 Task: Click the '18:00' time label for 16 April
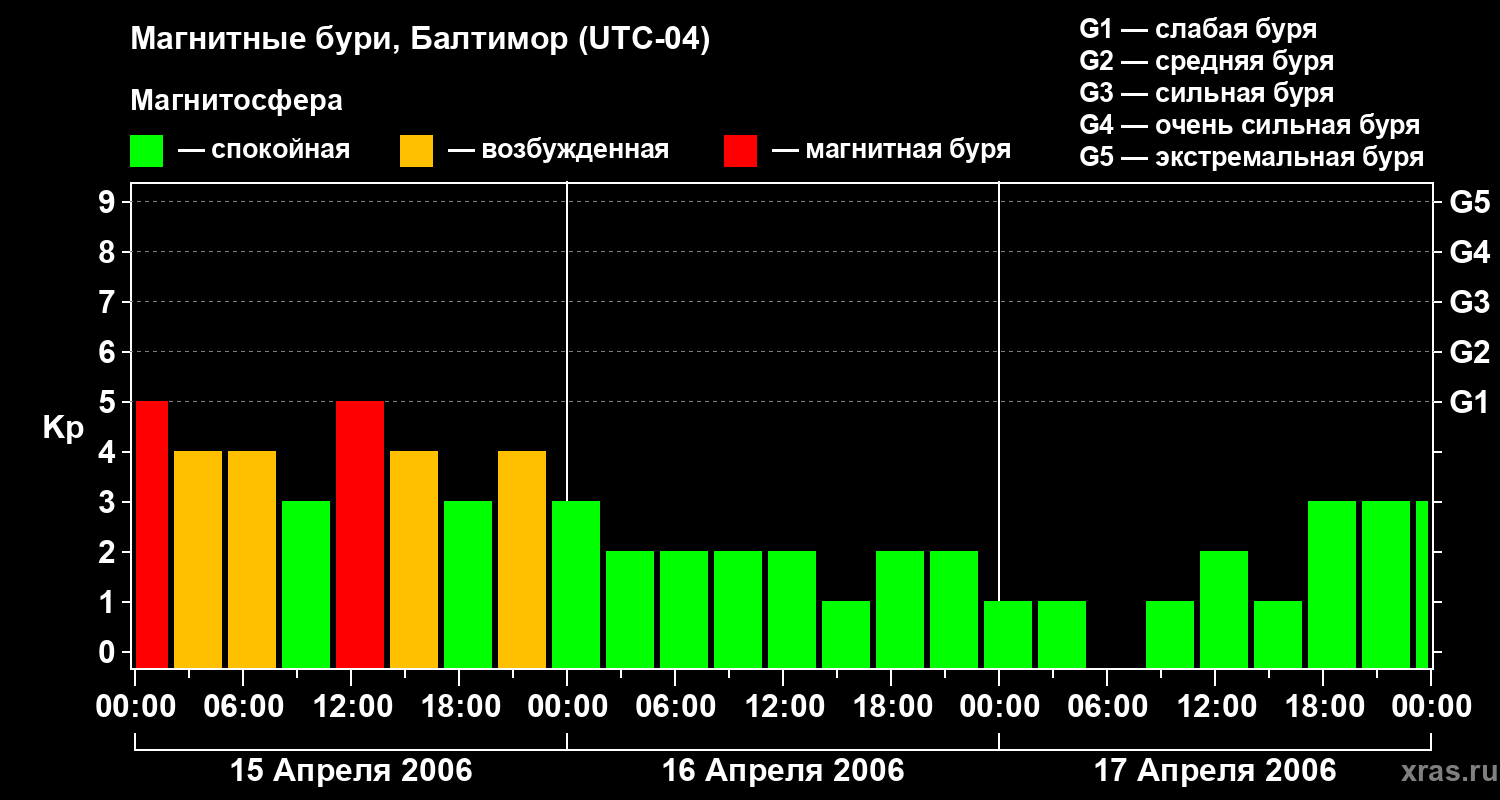point(892,707)
